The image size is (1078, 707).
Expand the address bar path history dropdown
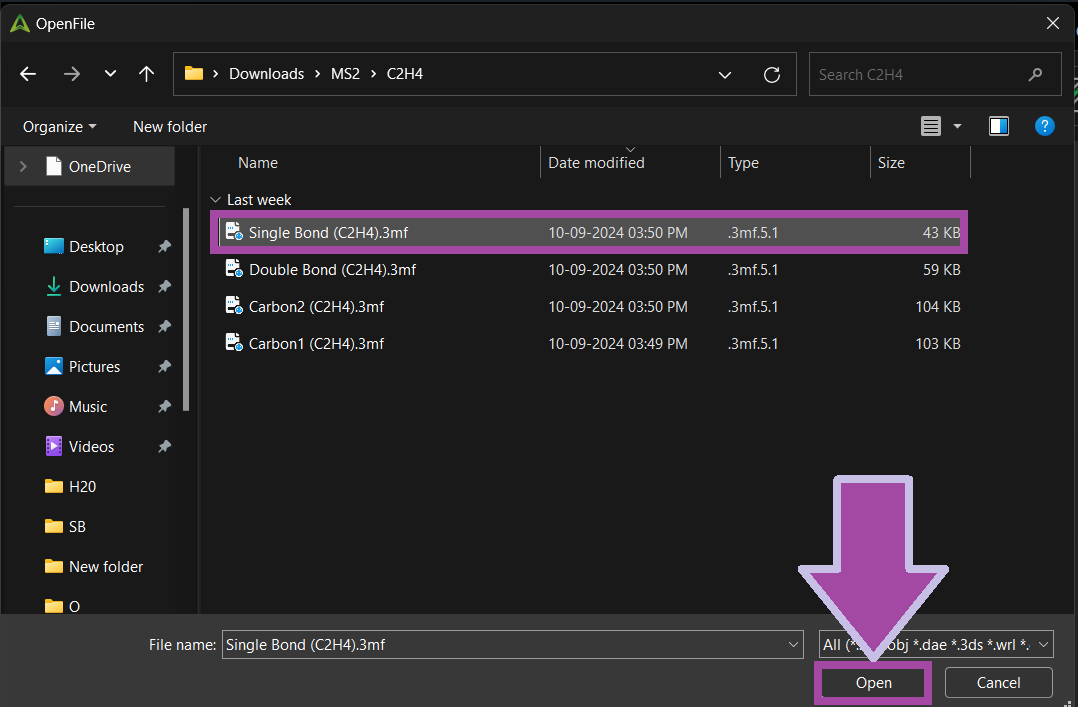pos(725,74)
